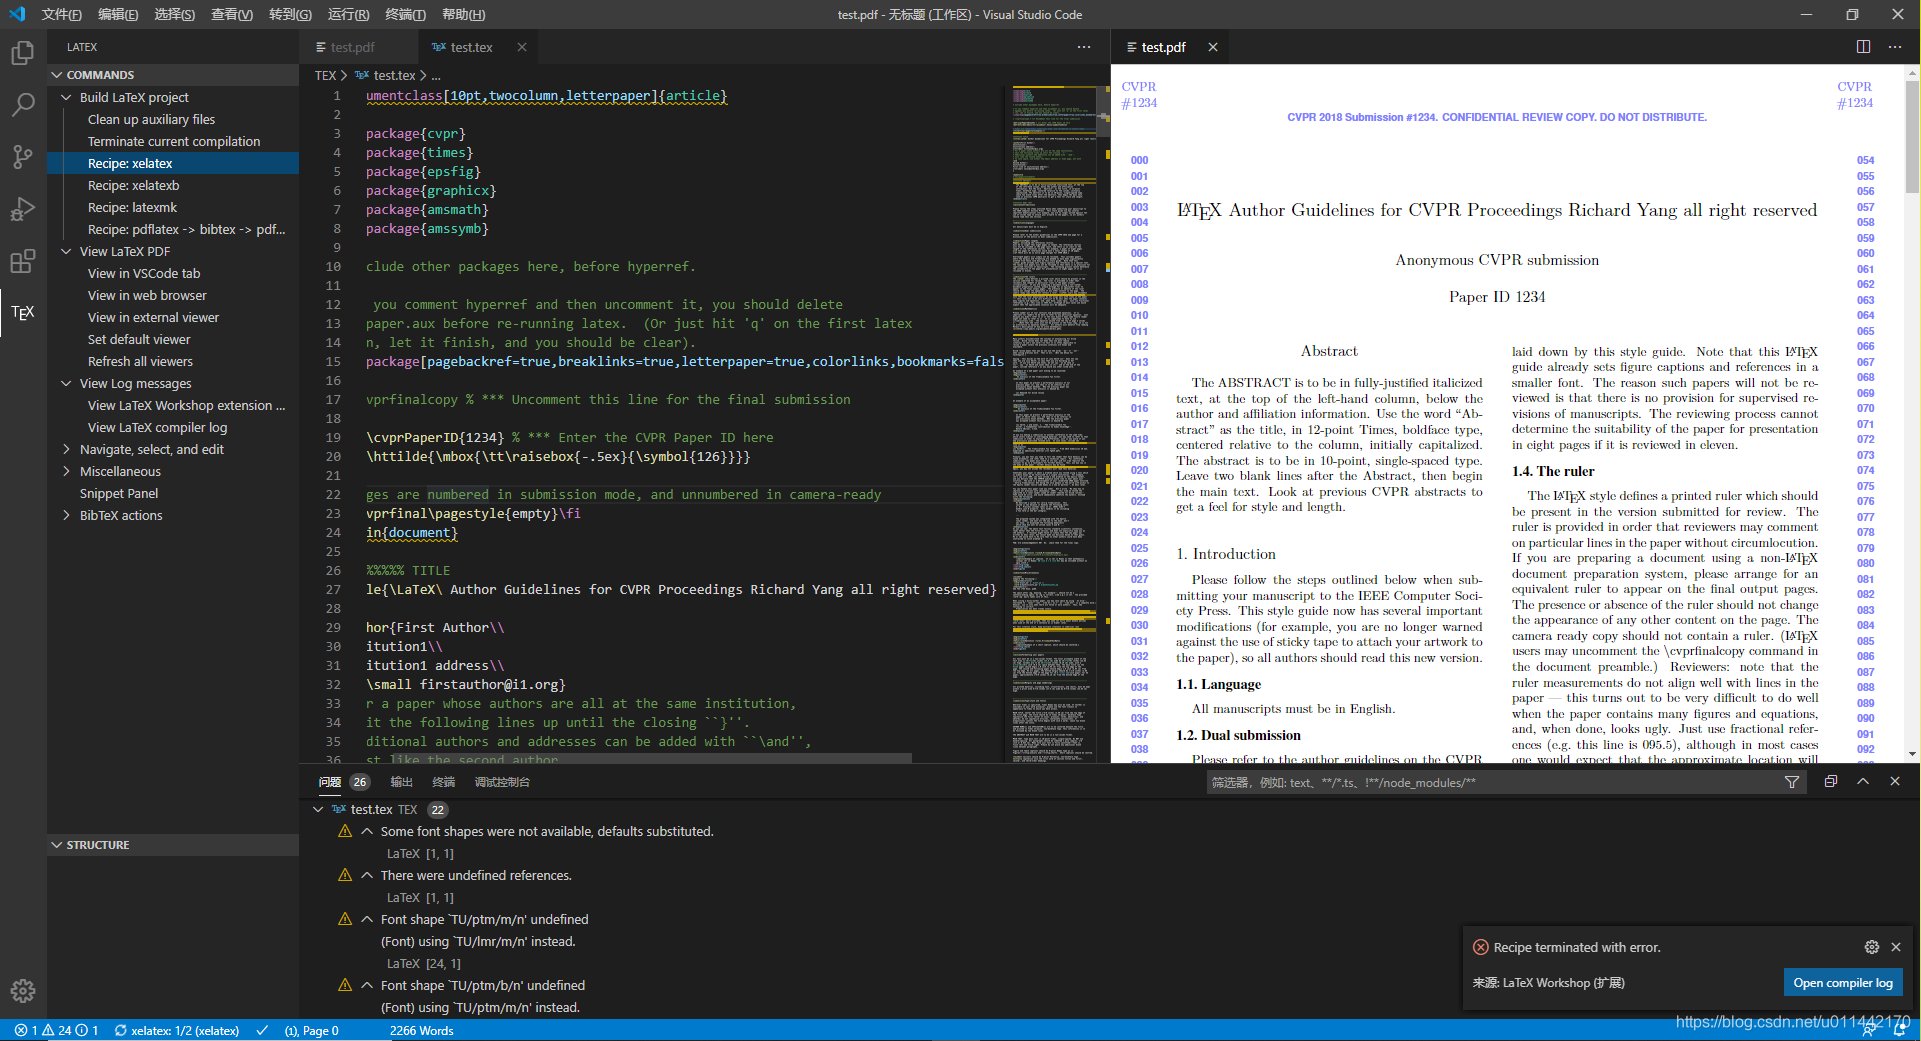Open the Edit (编辑) menu

(x=118, y=14)
